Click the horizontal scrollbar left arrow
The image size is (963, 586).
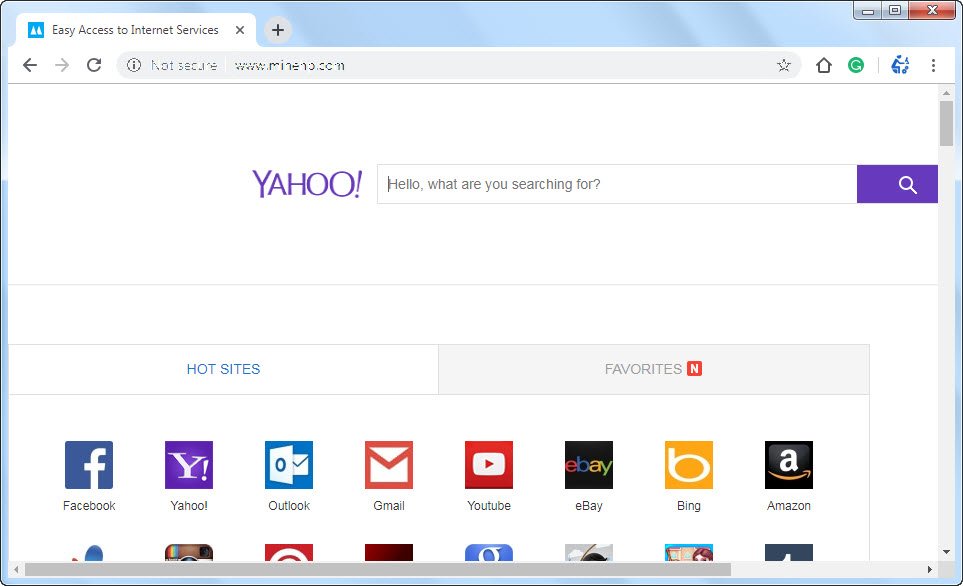coord(16,569)
